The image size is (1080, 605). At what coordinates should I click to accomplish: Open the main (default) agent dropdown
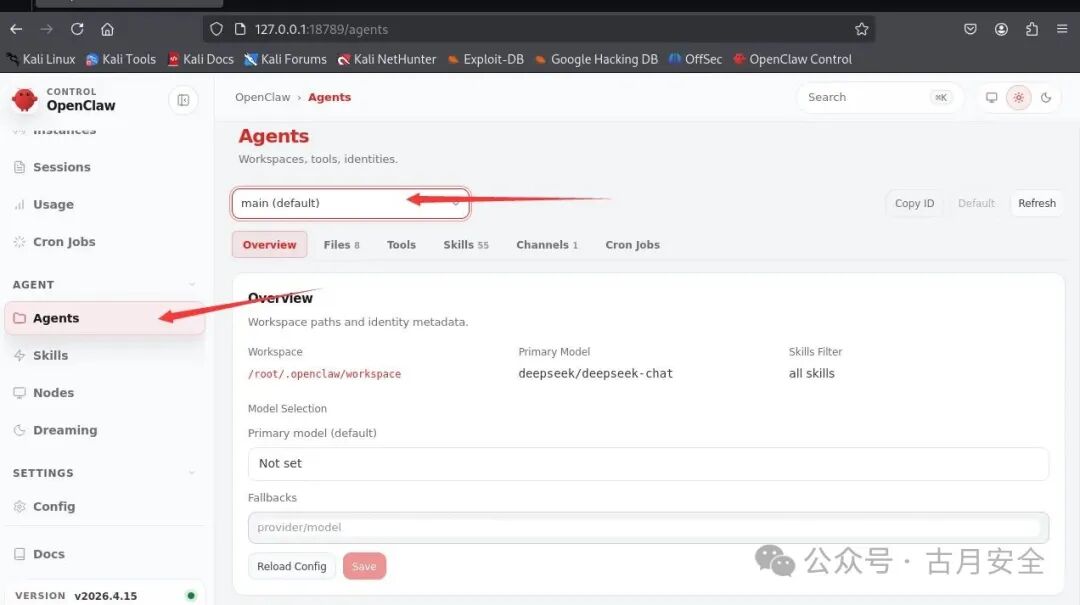coord(351,203)
